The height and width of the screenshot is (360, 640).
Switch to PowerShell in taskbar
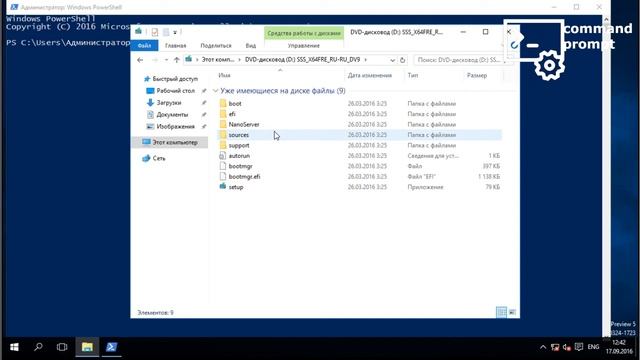tap(111, 347)
